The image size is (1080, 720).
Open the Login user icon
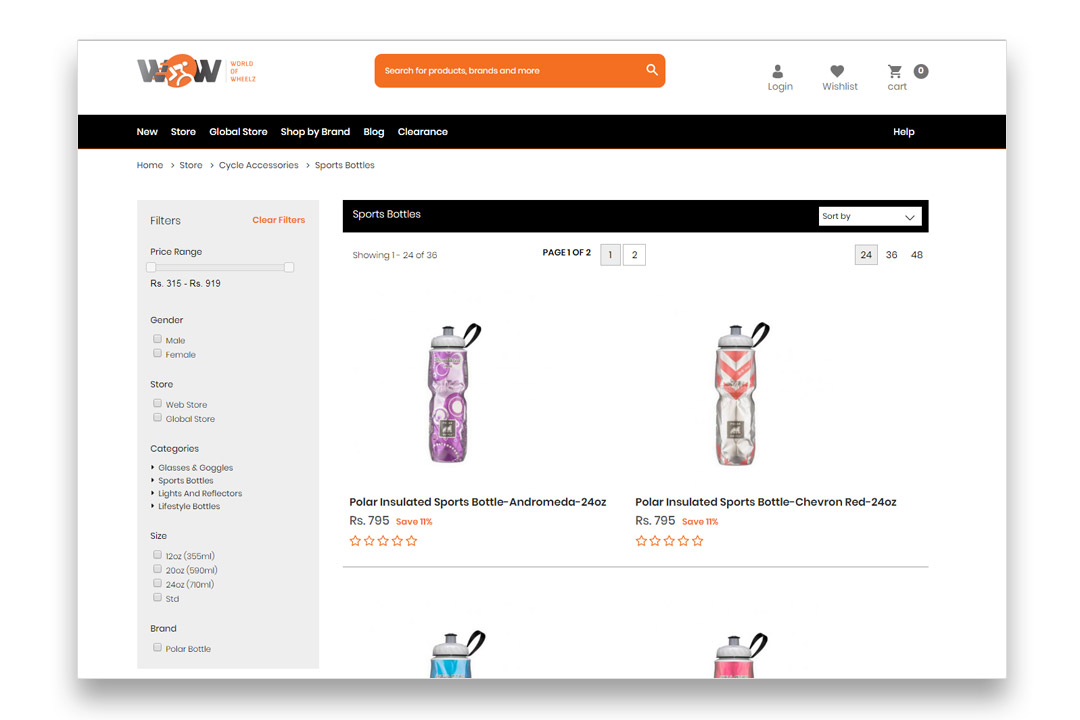(x=778, y=71)
